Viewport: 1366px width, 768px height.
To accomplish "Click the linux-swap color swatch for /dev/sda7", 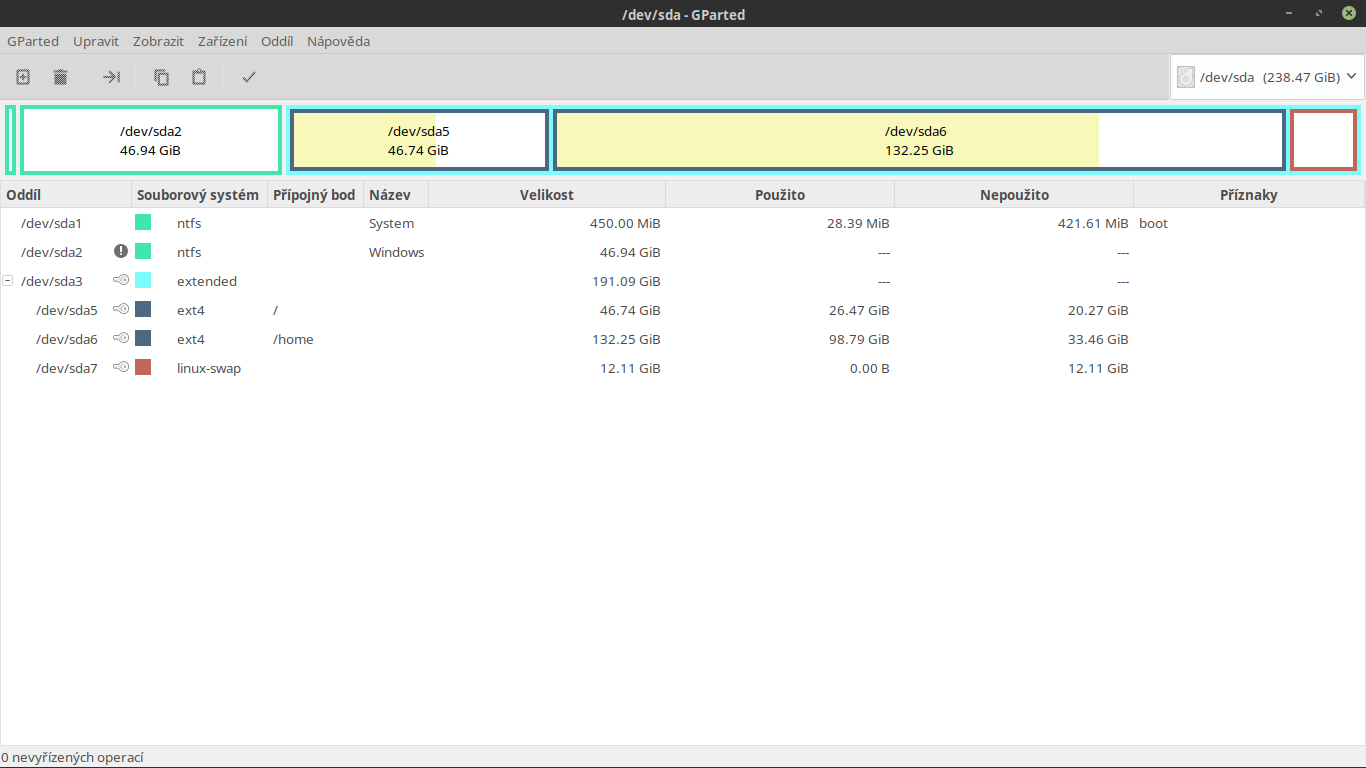I will coord(143,368).
